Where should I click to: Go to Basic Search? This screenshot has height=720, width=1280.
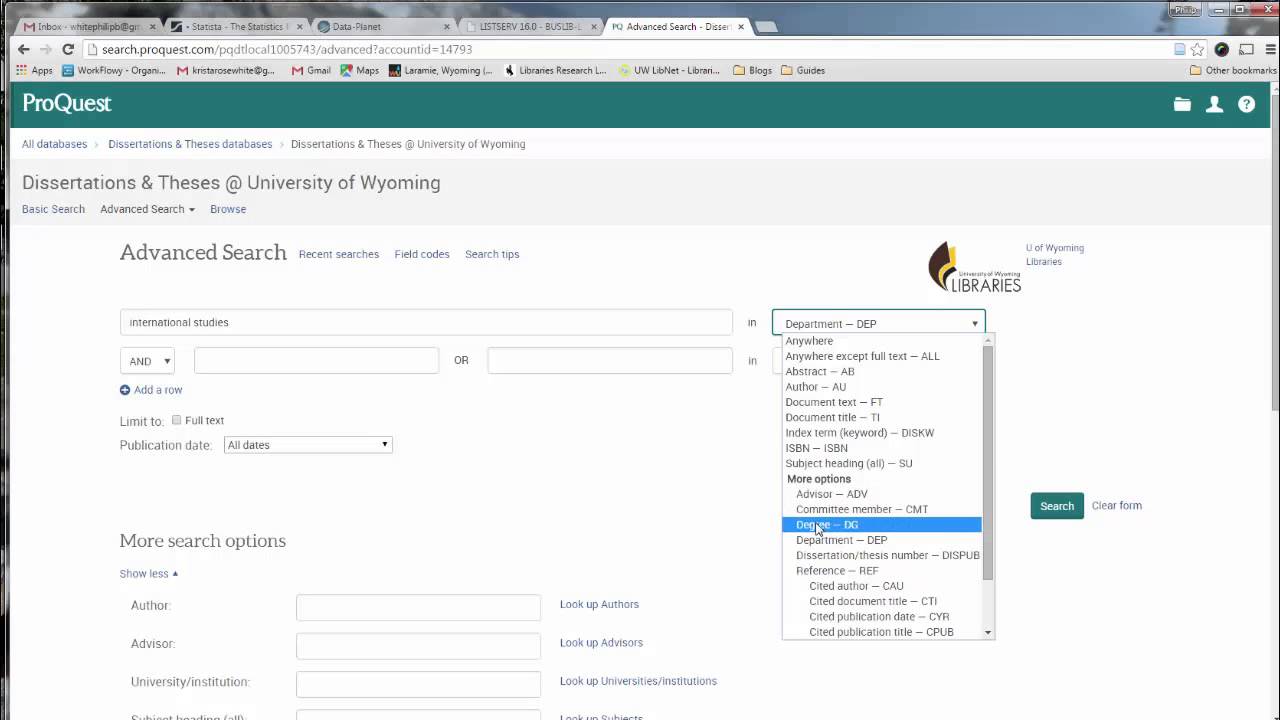click(53, 209)
